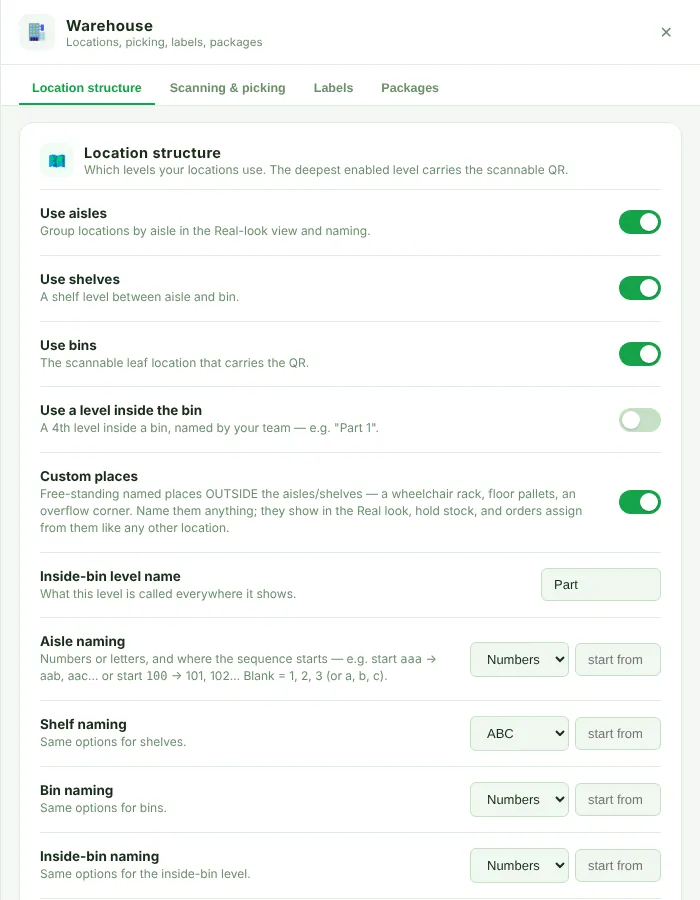The image size is (700, 900).
Task: Select the Location structure tab
Action: coord(87,88)
